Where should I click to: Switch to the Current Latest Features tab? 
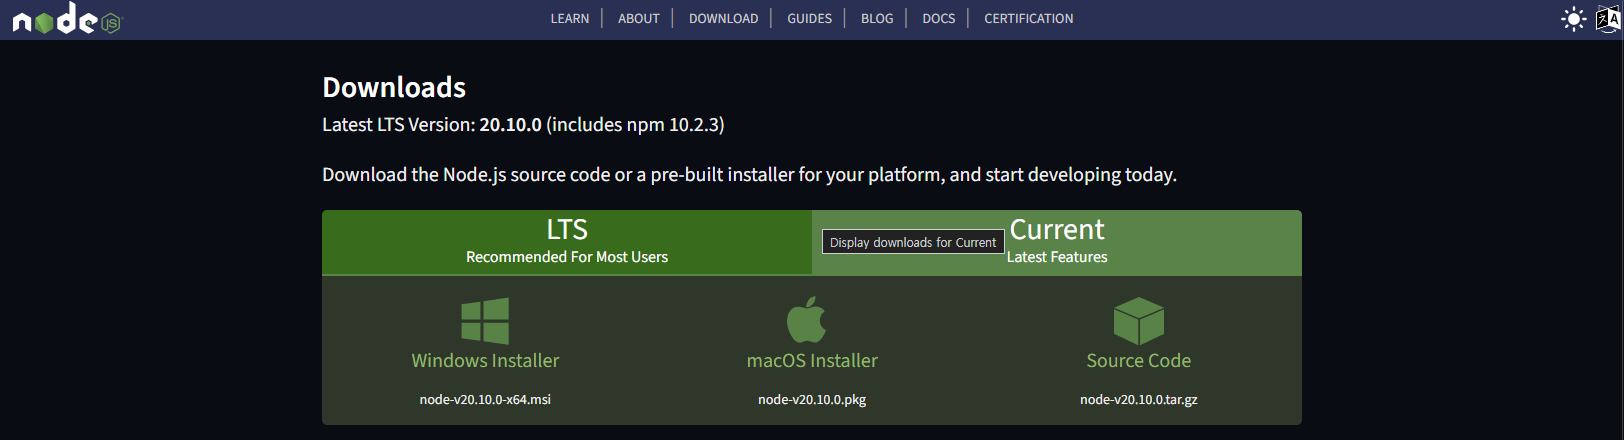tap(1057, 242)
